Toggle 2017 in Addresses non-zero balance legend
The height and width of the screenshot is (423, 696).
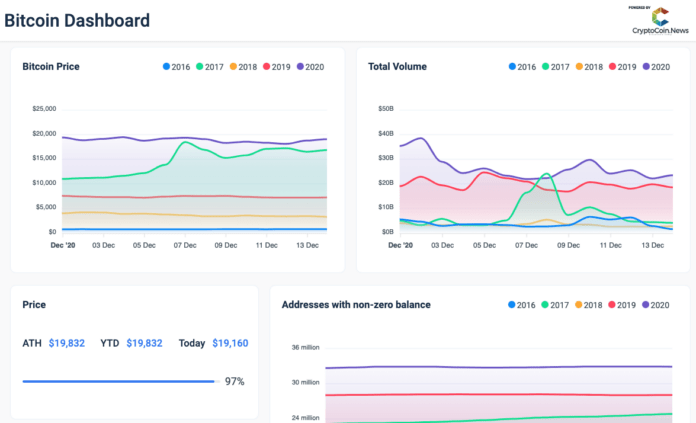[x=555, y=305]
